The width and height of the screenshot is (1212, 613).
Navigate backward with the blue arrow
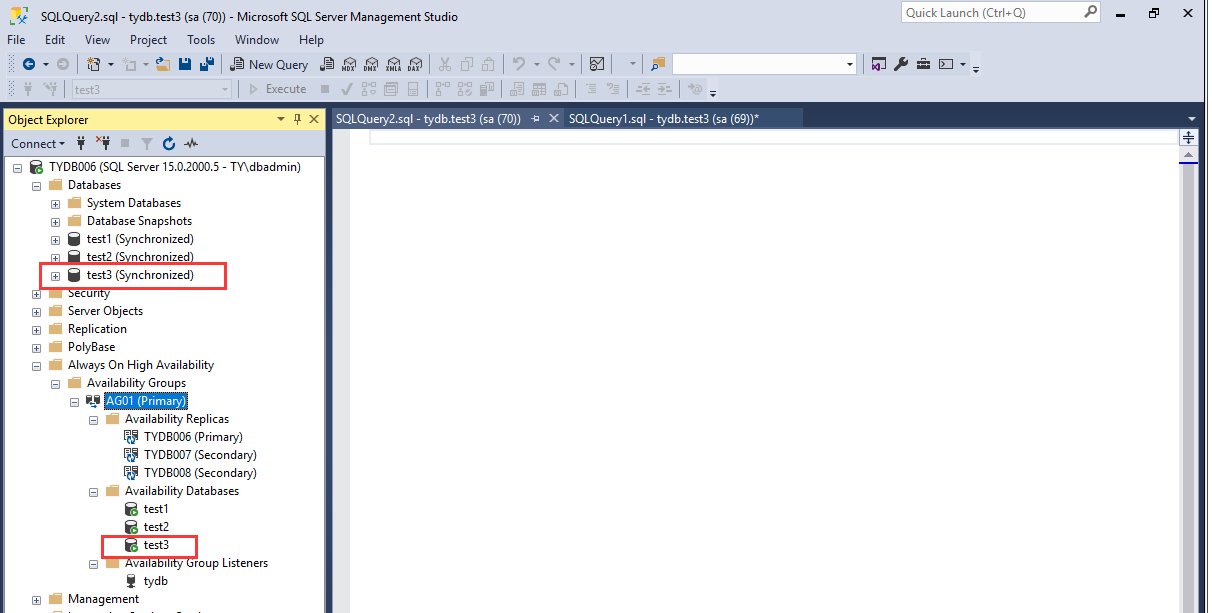[x=29, y=64]
